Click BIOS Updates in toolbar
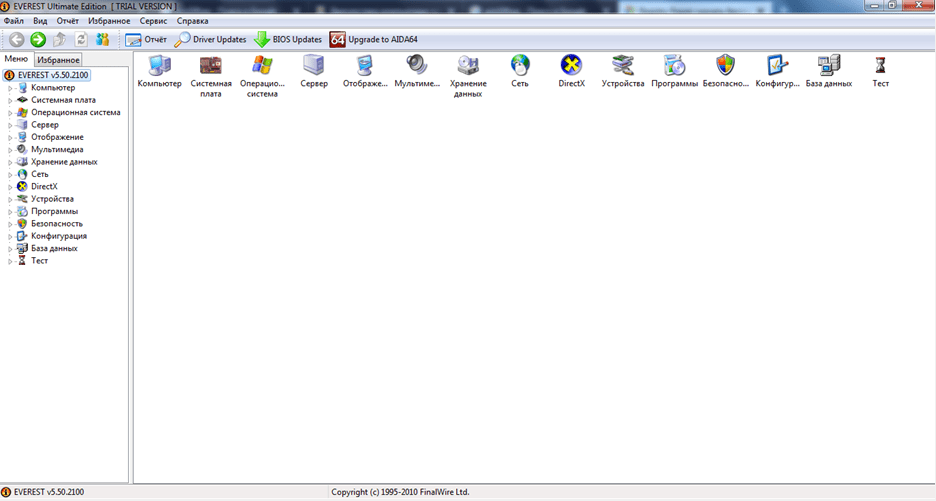Screen dimensions: 936x501 point(288,39)
